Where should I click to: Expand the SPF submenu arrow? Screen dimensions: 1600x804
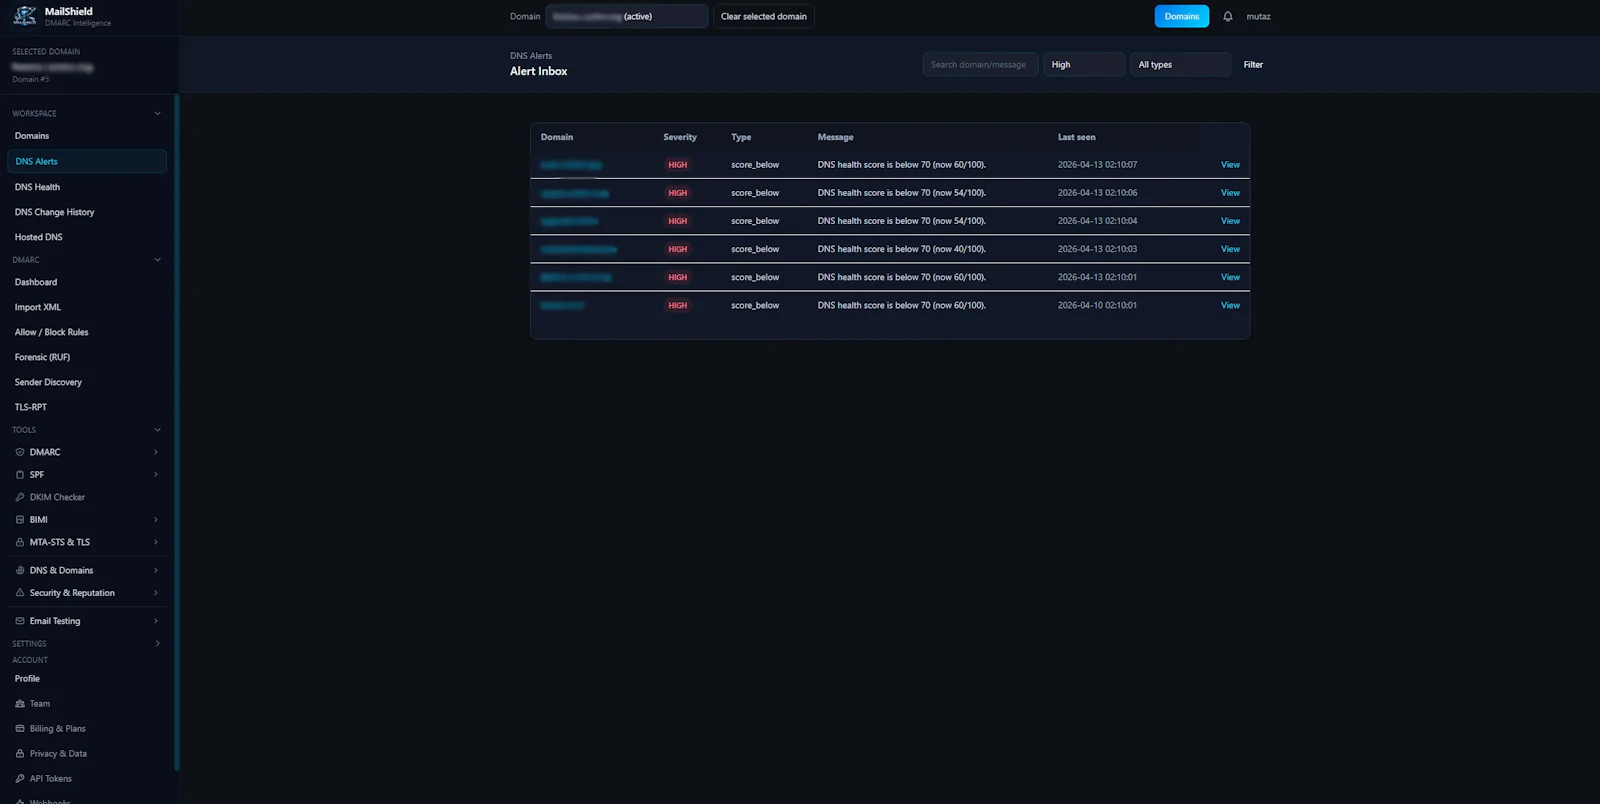(x=156, y=475)
